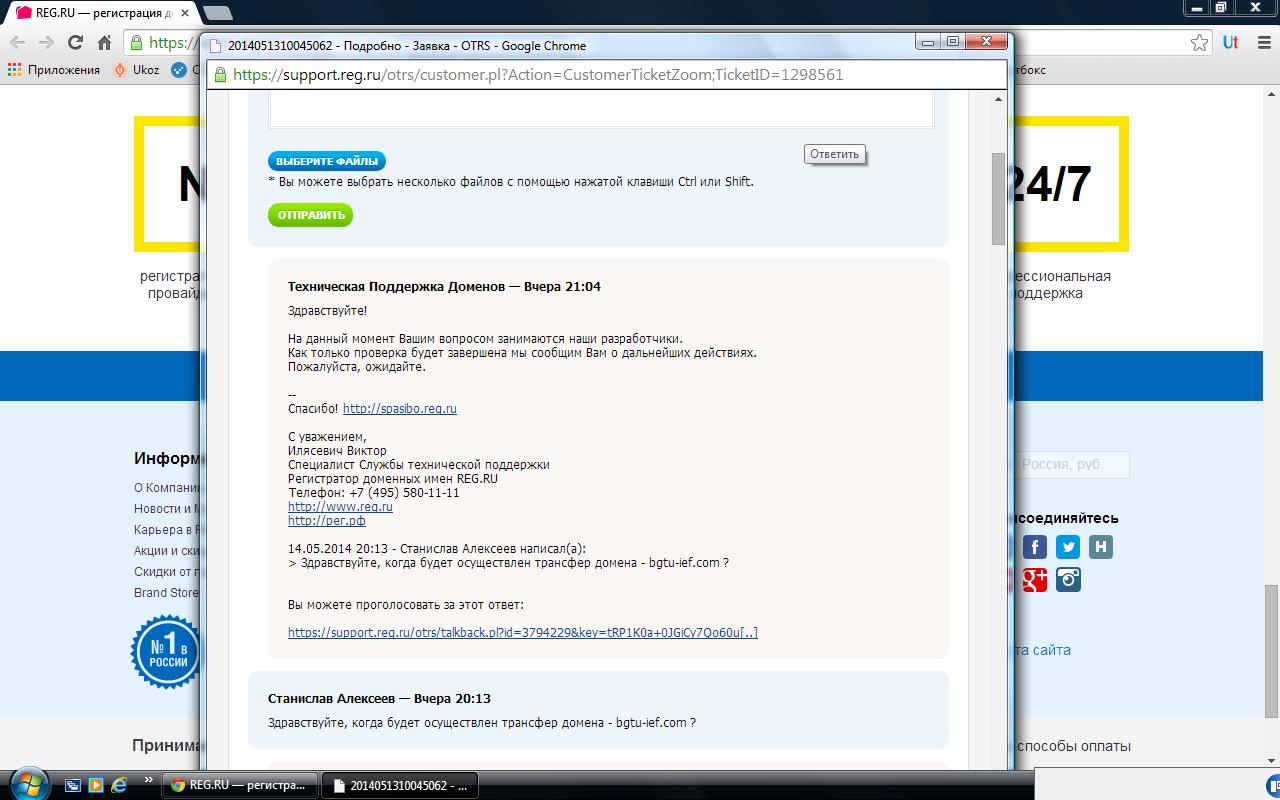Open the Ukoz bookmark
Viewport: 1280px width, 800px height.
pos(137,70)
